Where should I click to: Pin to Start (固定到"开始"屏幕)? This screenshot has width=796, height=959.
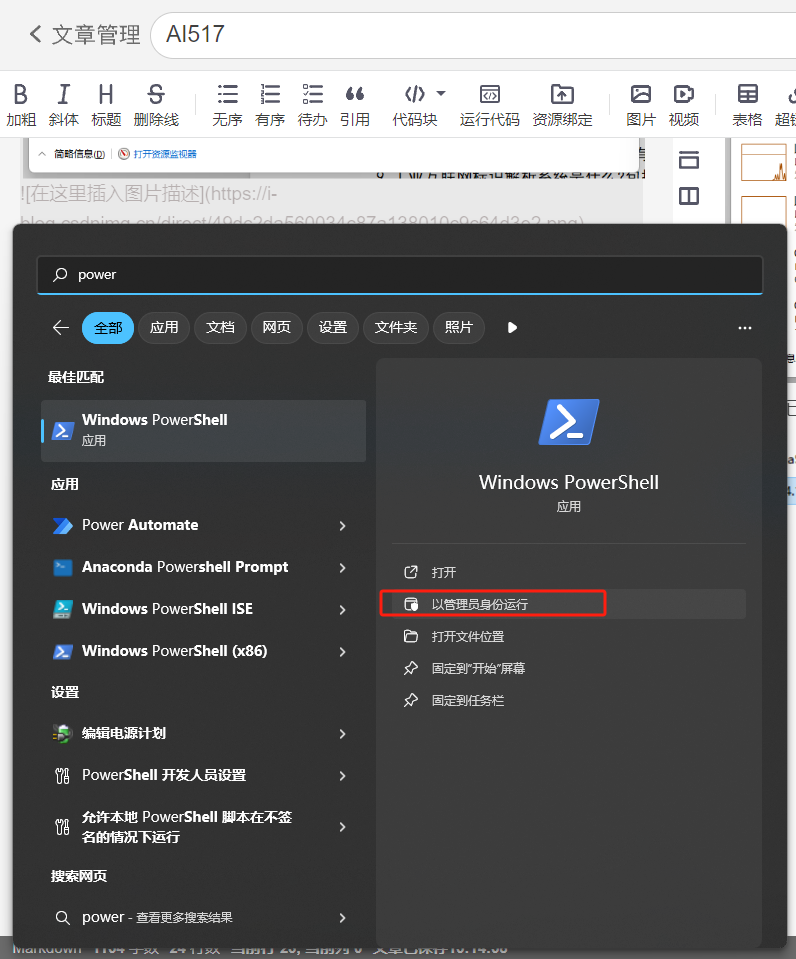click(x=568, y=668)
